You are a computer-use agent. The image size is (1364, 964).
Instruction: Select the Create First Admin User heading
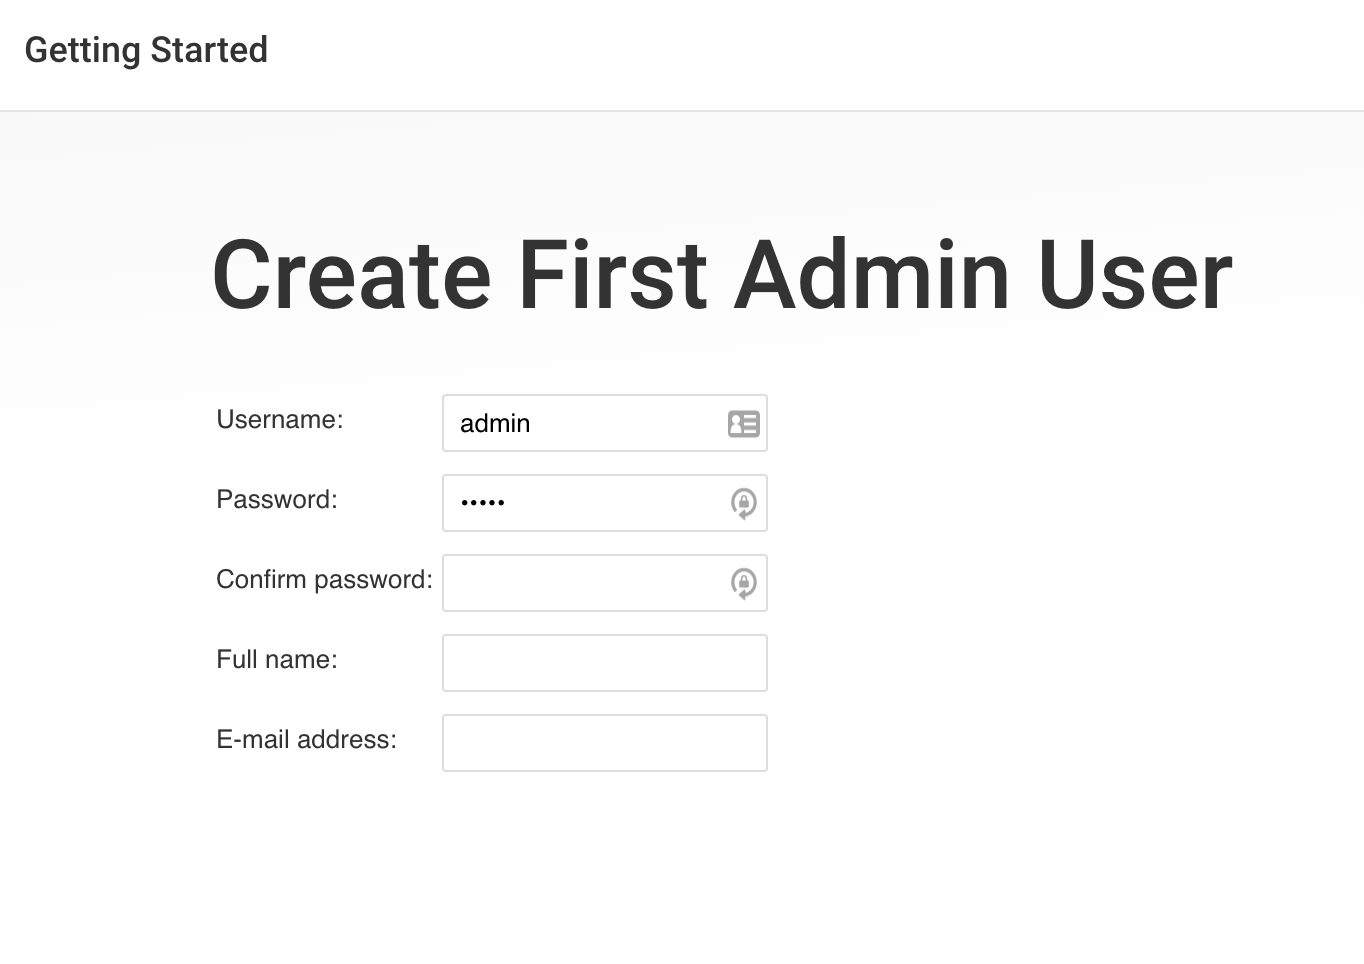point(720,274)
